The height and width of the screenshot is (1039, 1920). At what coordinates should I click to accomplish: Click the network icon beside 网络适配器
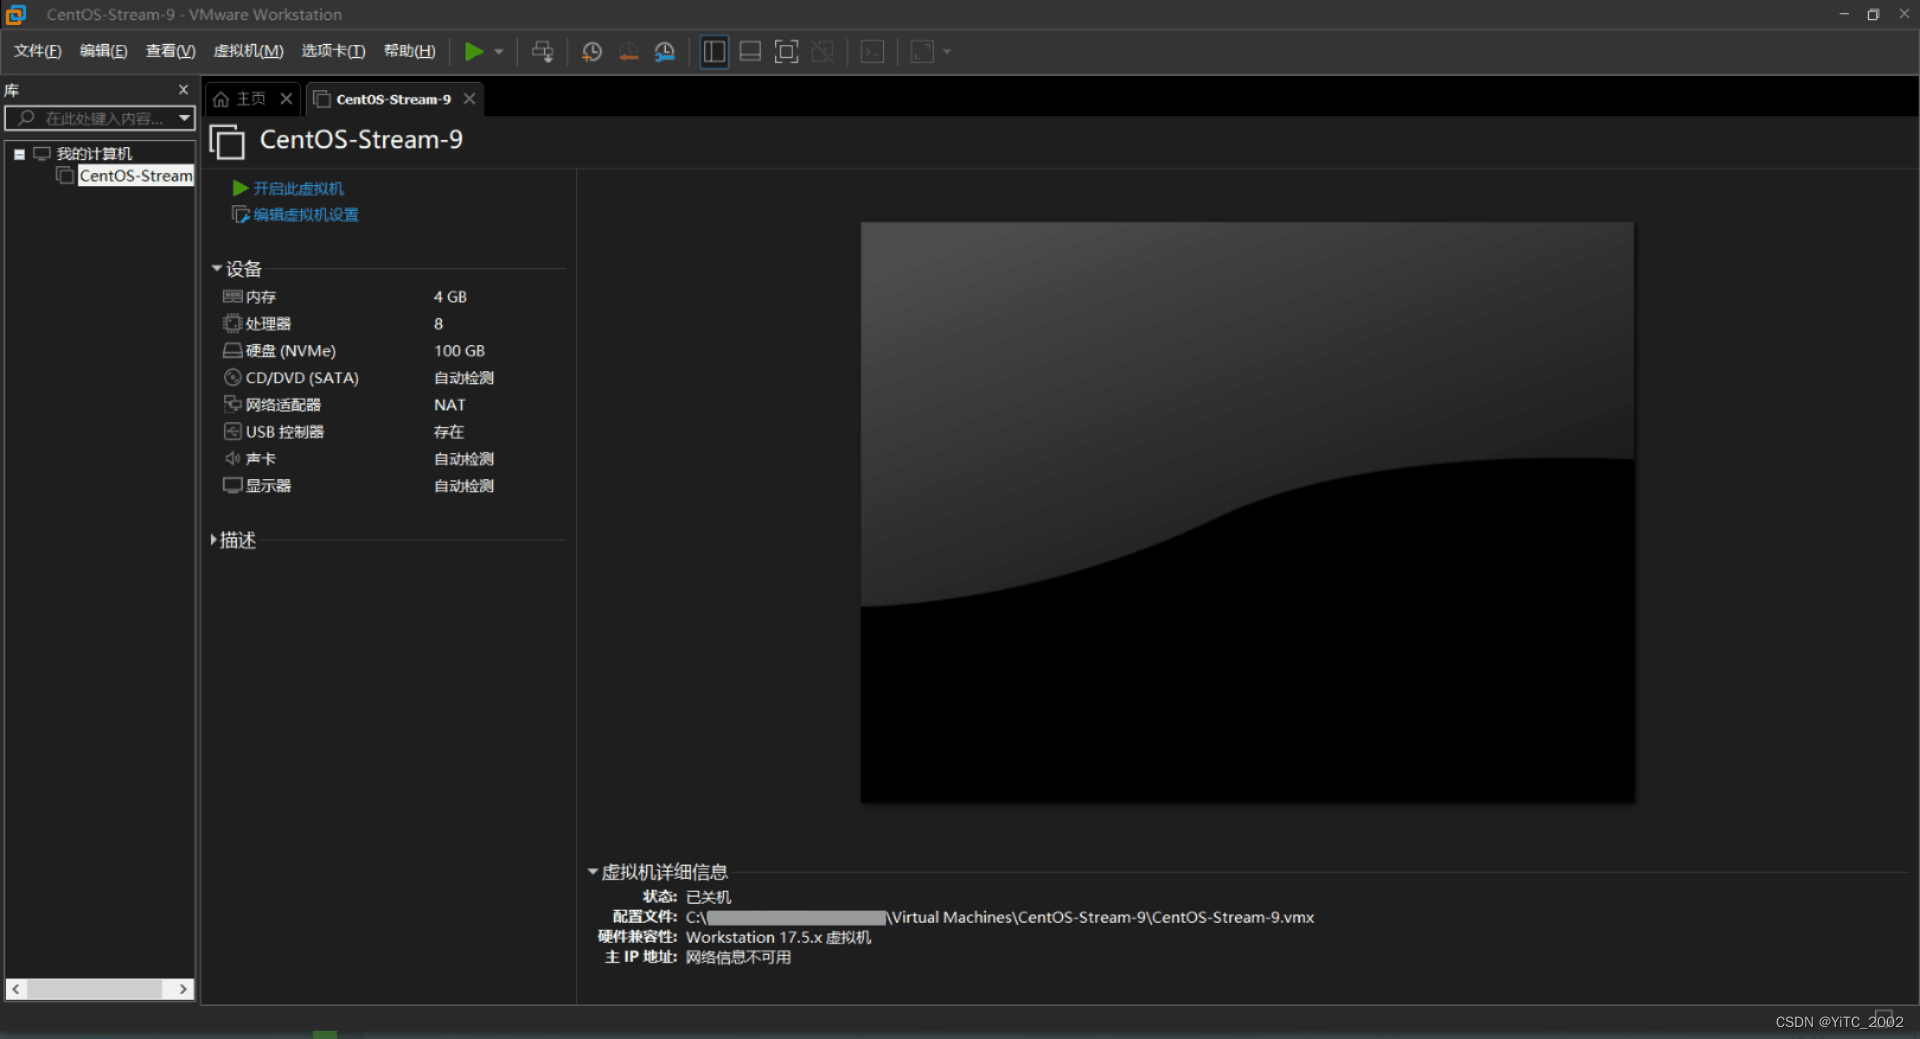232,404
